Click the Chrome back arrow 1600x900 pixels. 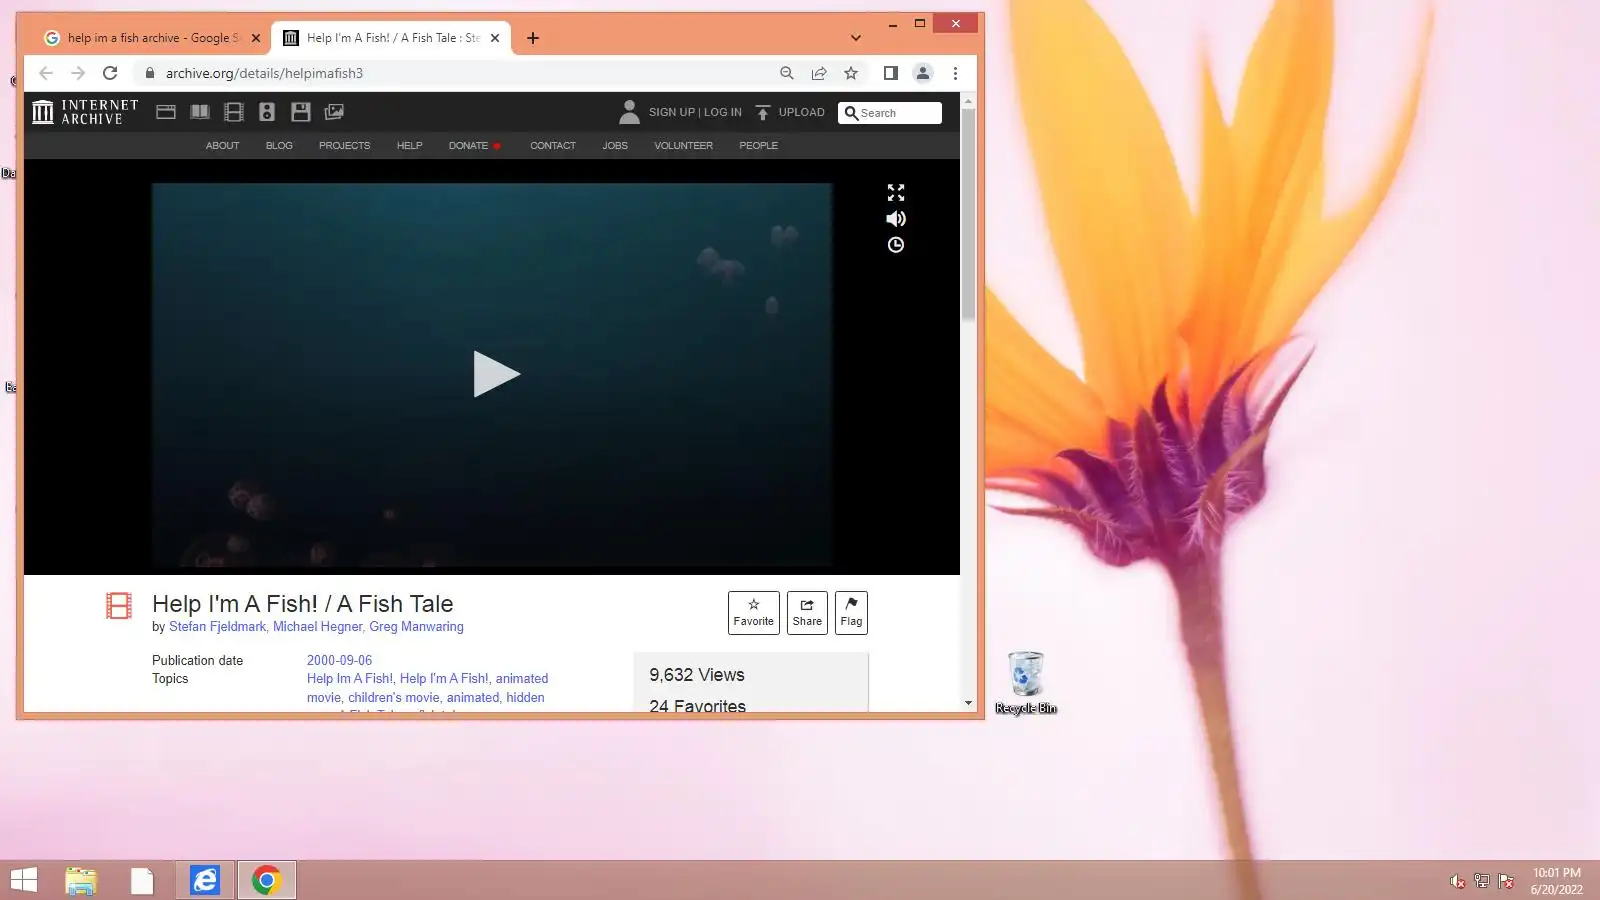coord(46,73)
